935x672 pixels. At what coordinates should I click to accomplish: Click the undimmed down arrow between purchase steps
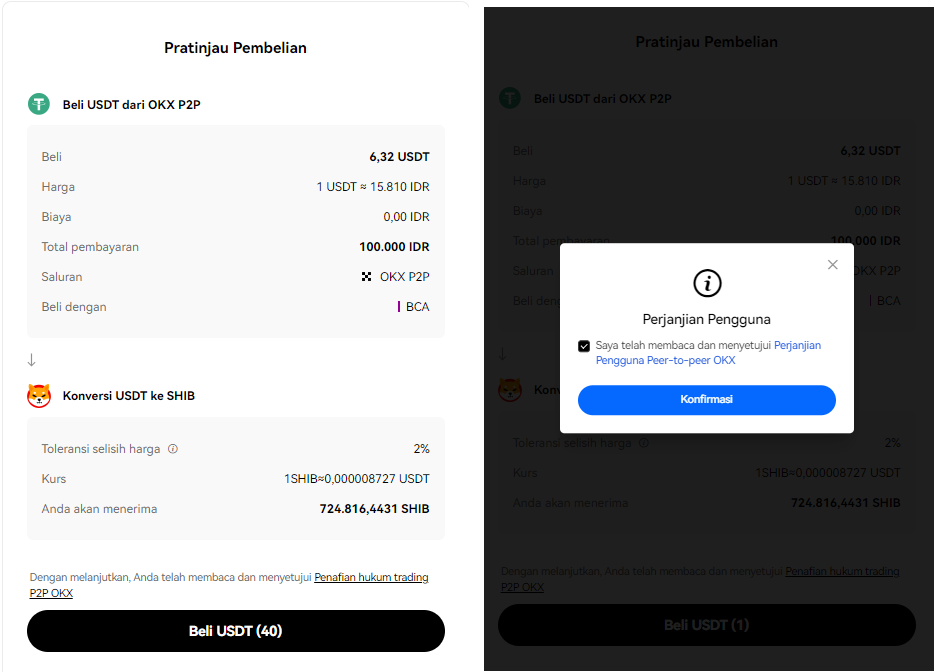pos(32,360)
